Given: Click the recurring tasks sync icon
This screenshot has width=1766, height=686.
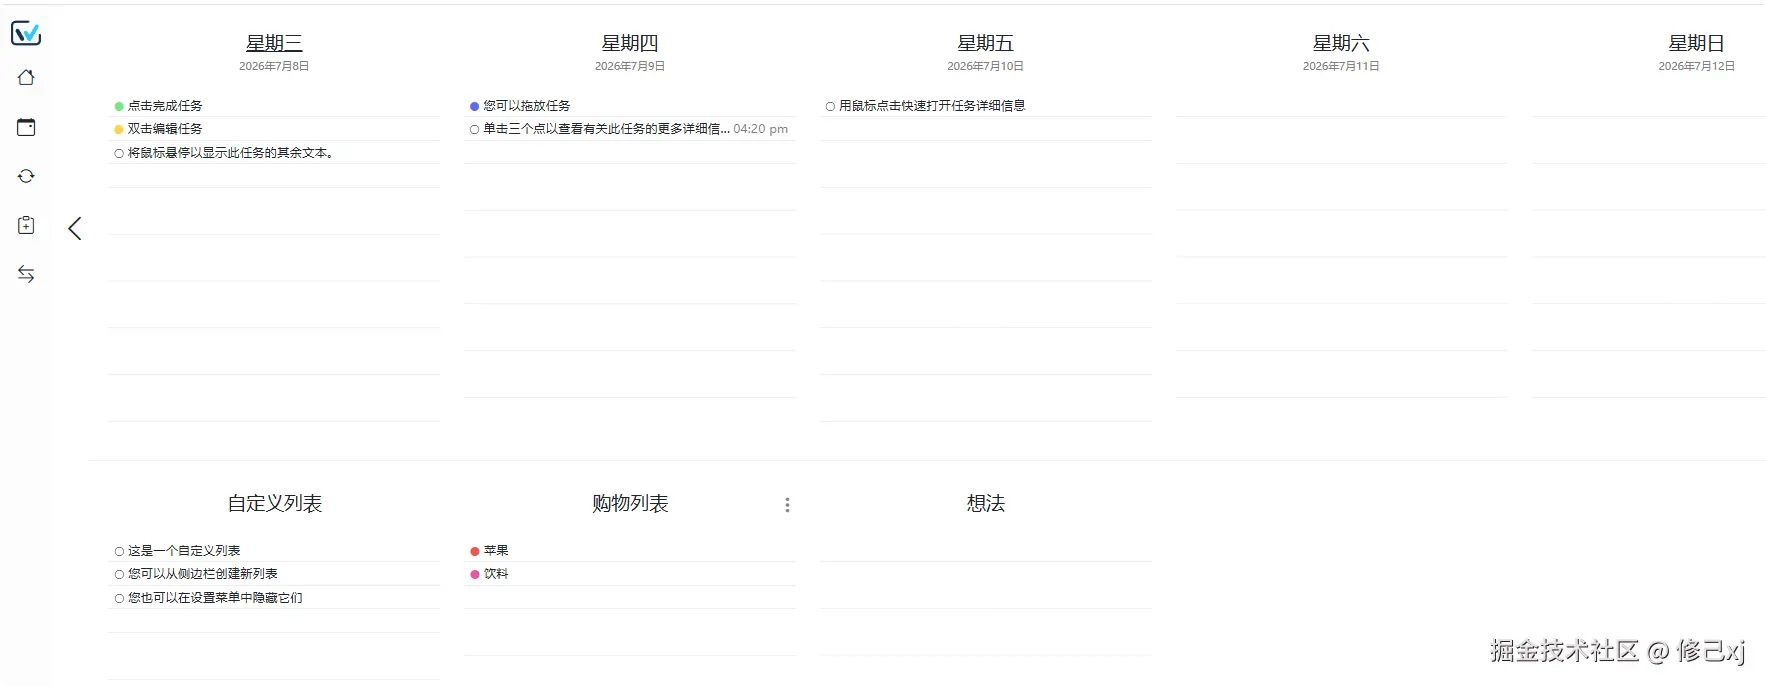Looking at the screenshot, I should [26, 176].
